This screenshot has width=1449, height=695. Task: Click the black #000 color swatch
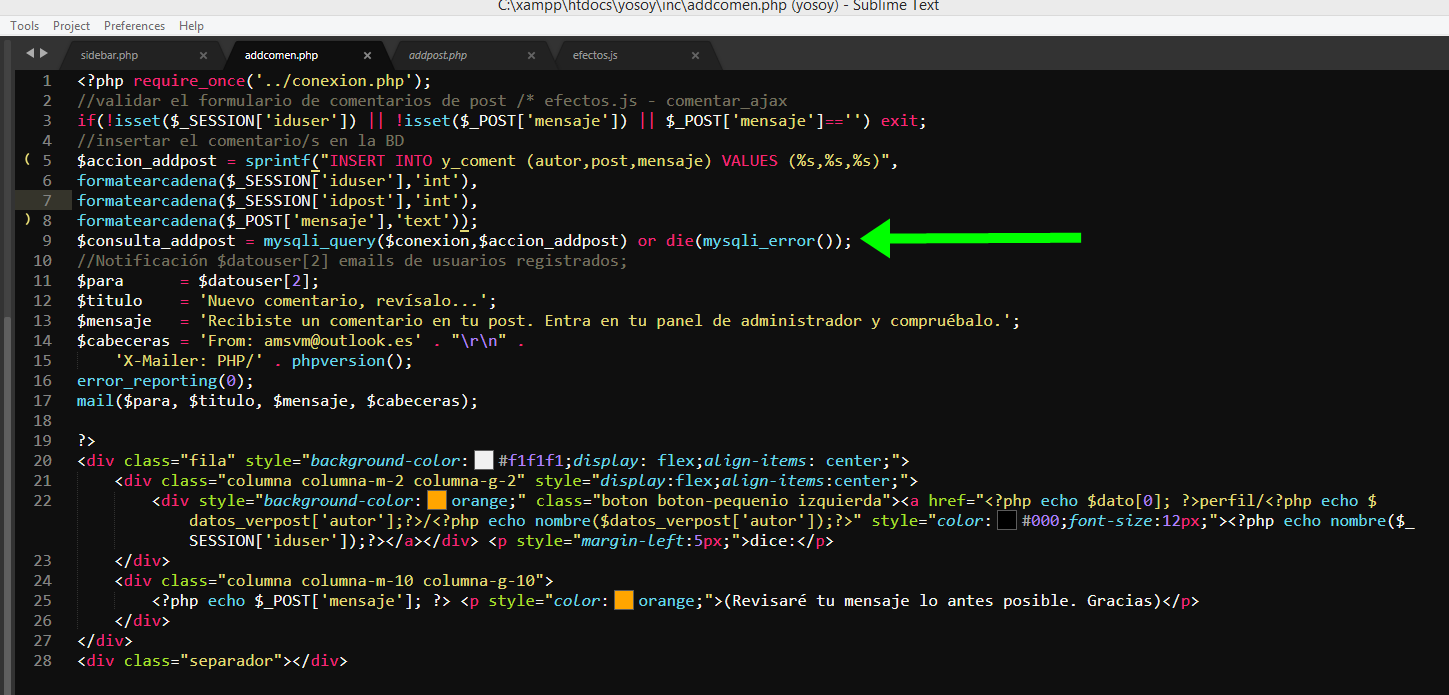coord(1007,521)
